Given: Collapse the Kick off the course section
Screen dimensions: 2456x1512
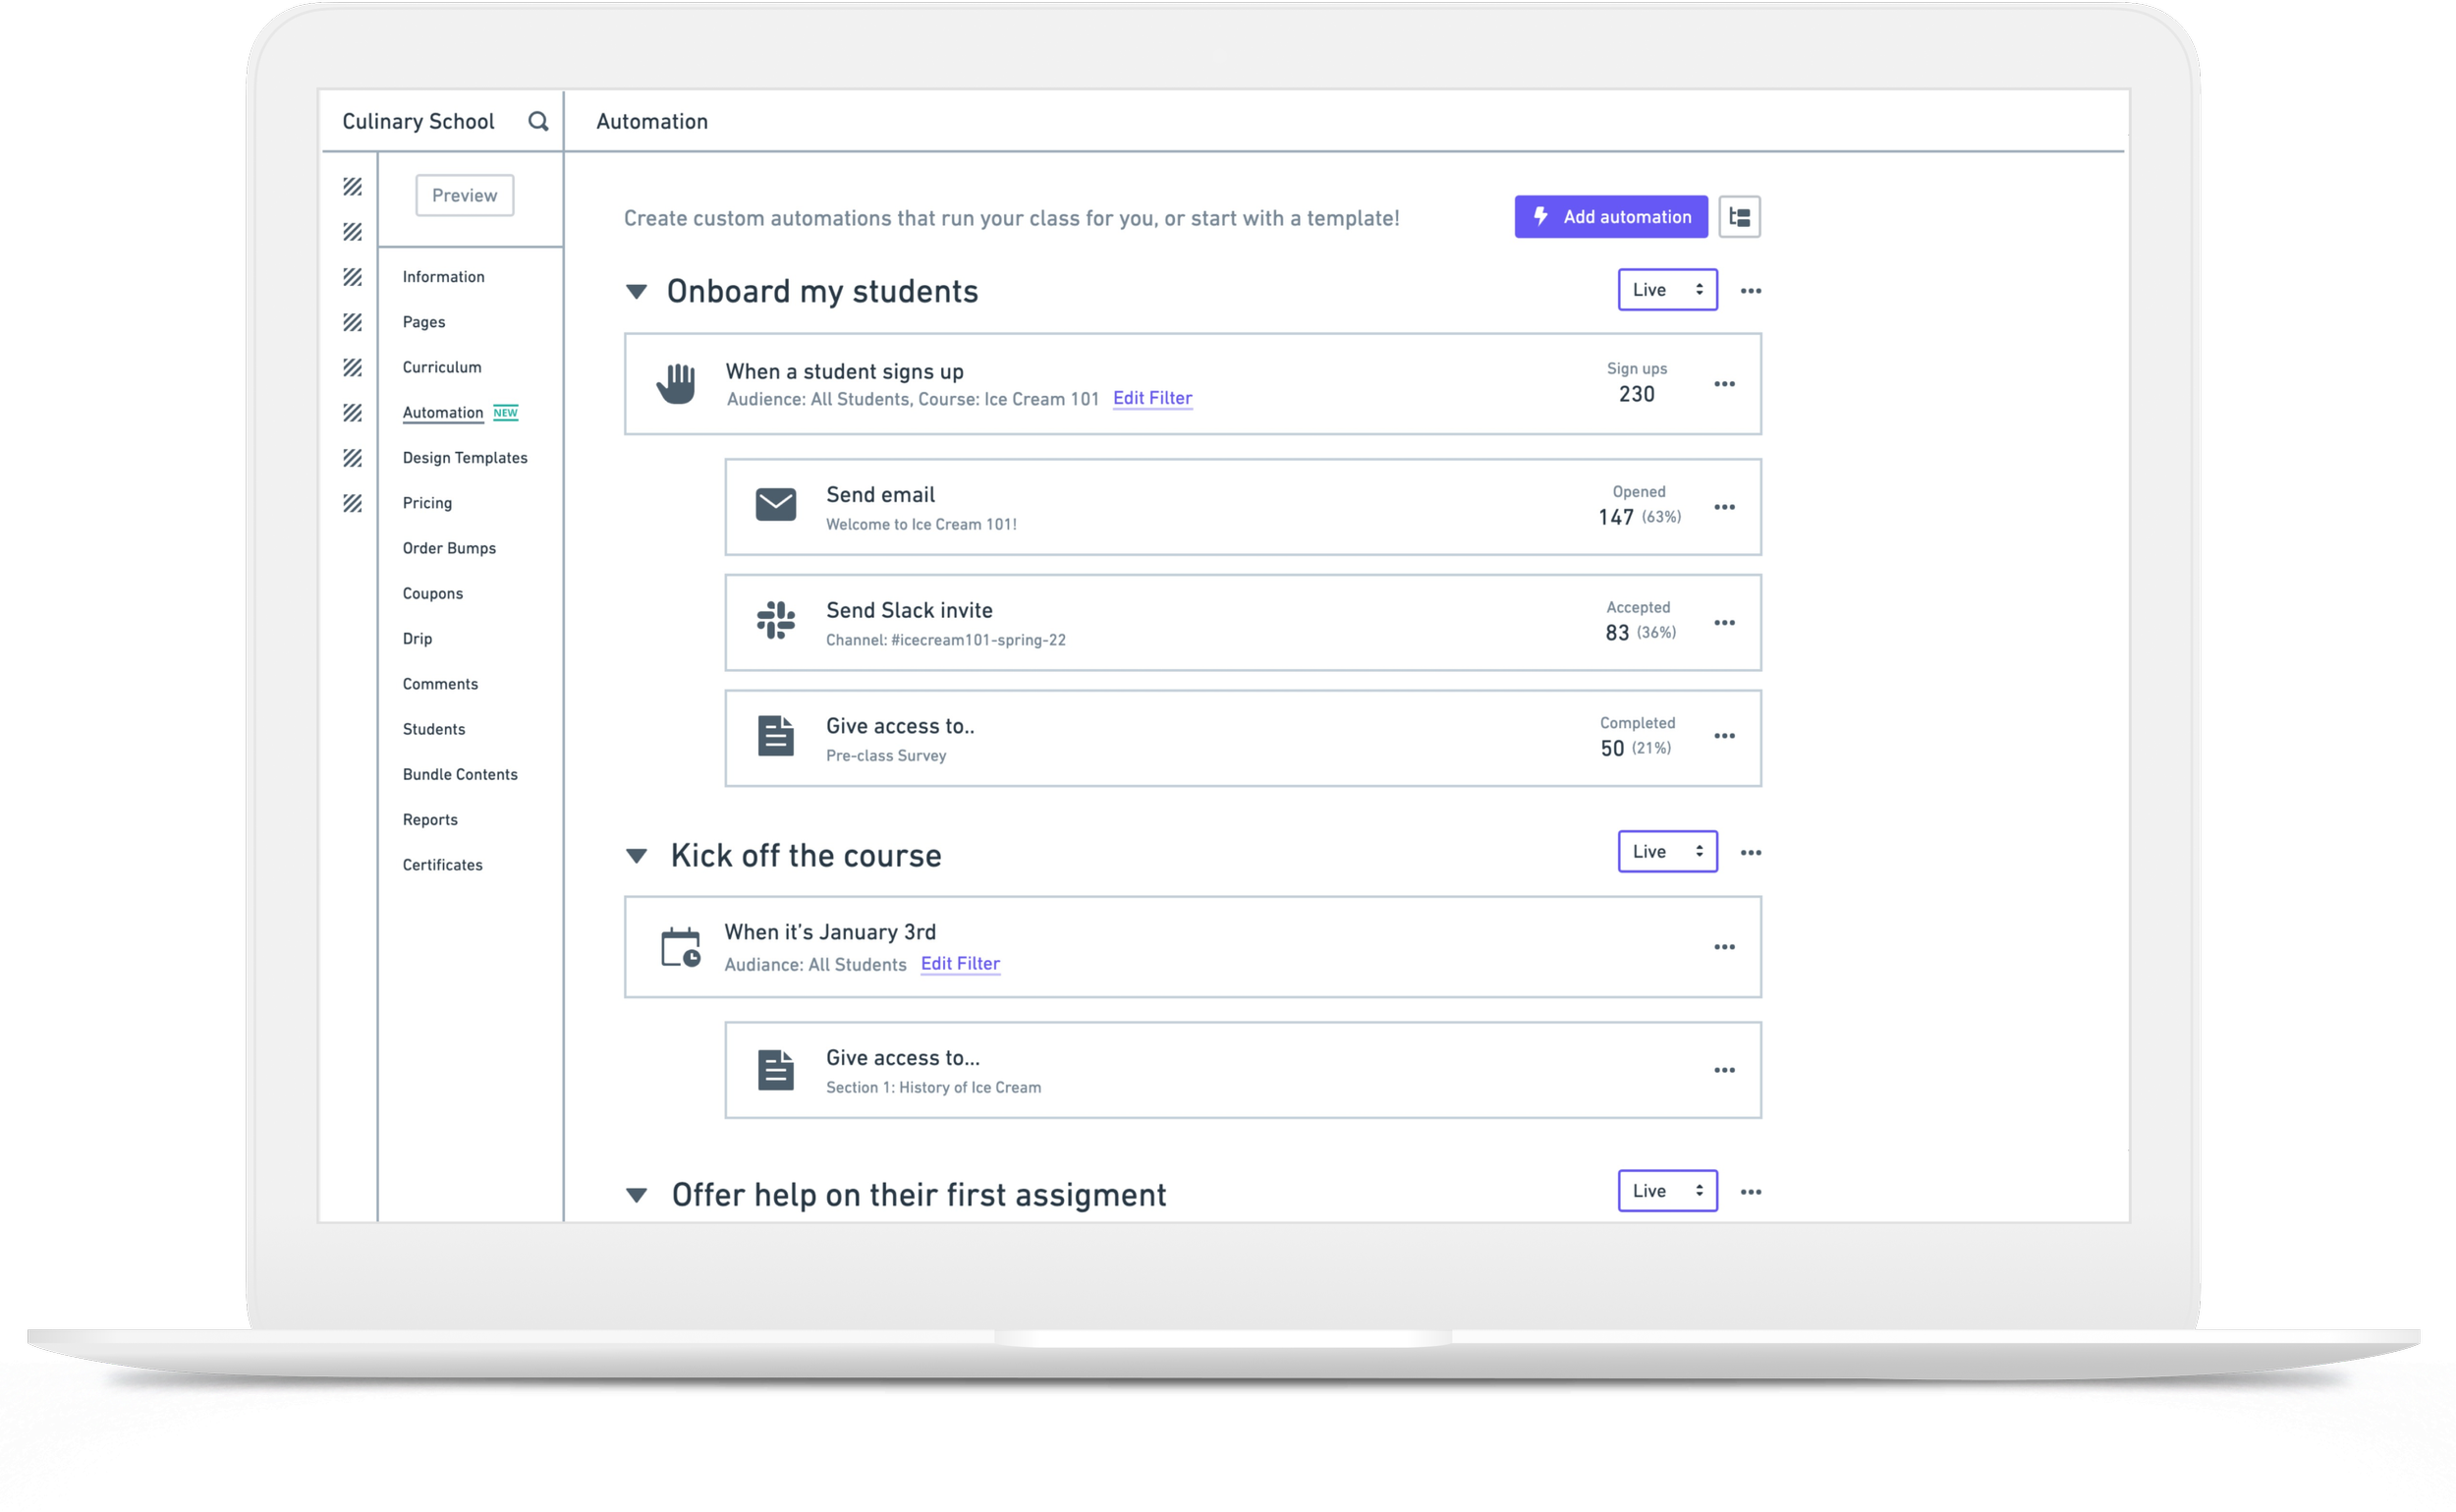Looking at the screenshot, I should pos(636,855).
